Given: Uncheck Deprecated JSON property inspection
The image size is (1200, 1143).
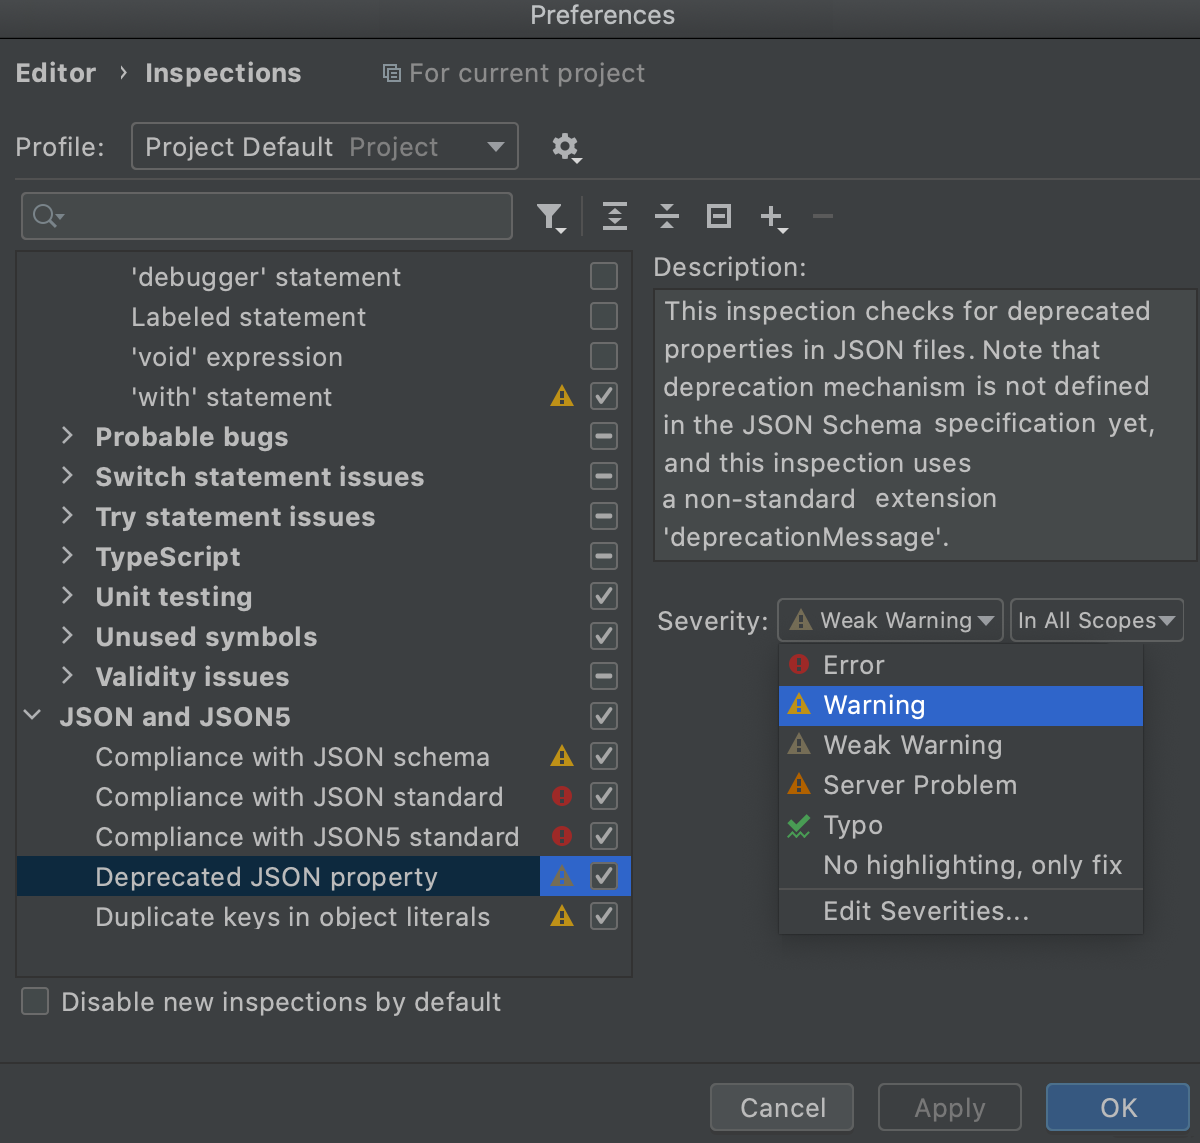Looking at the screenshot, I should click(604, 877).
